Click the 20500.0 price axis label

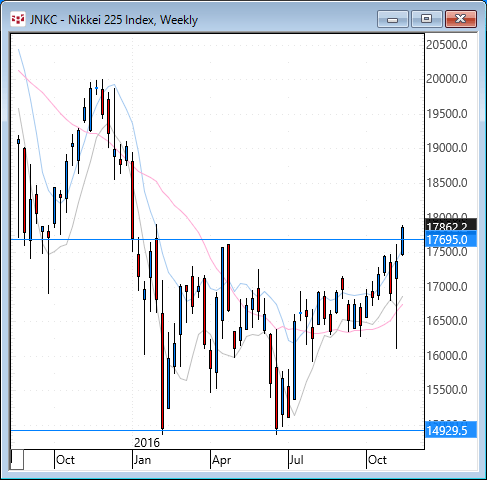pos(447,45)
